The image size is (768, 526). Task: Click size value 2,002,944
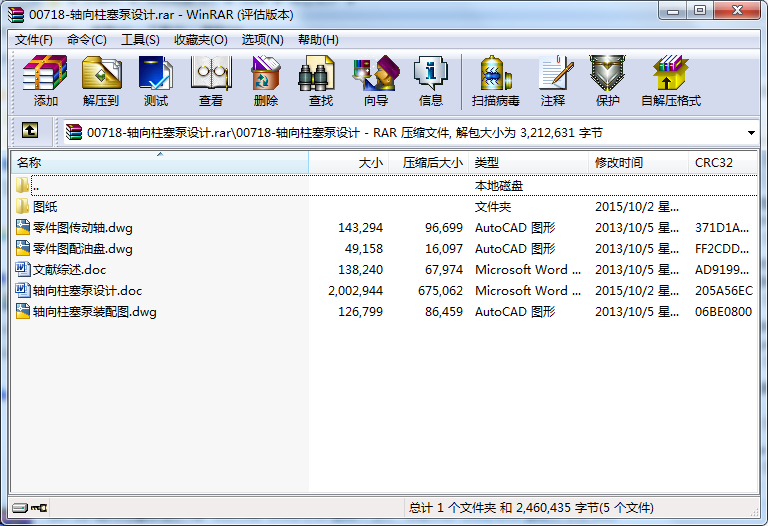tap(356, 291)
